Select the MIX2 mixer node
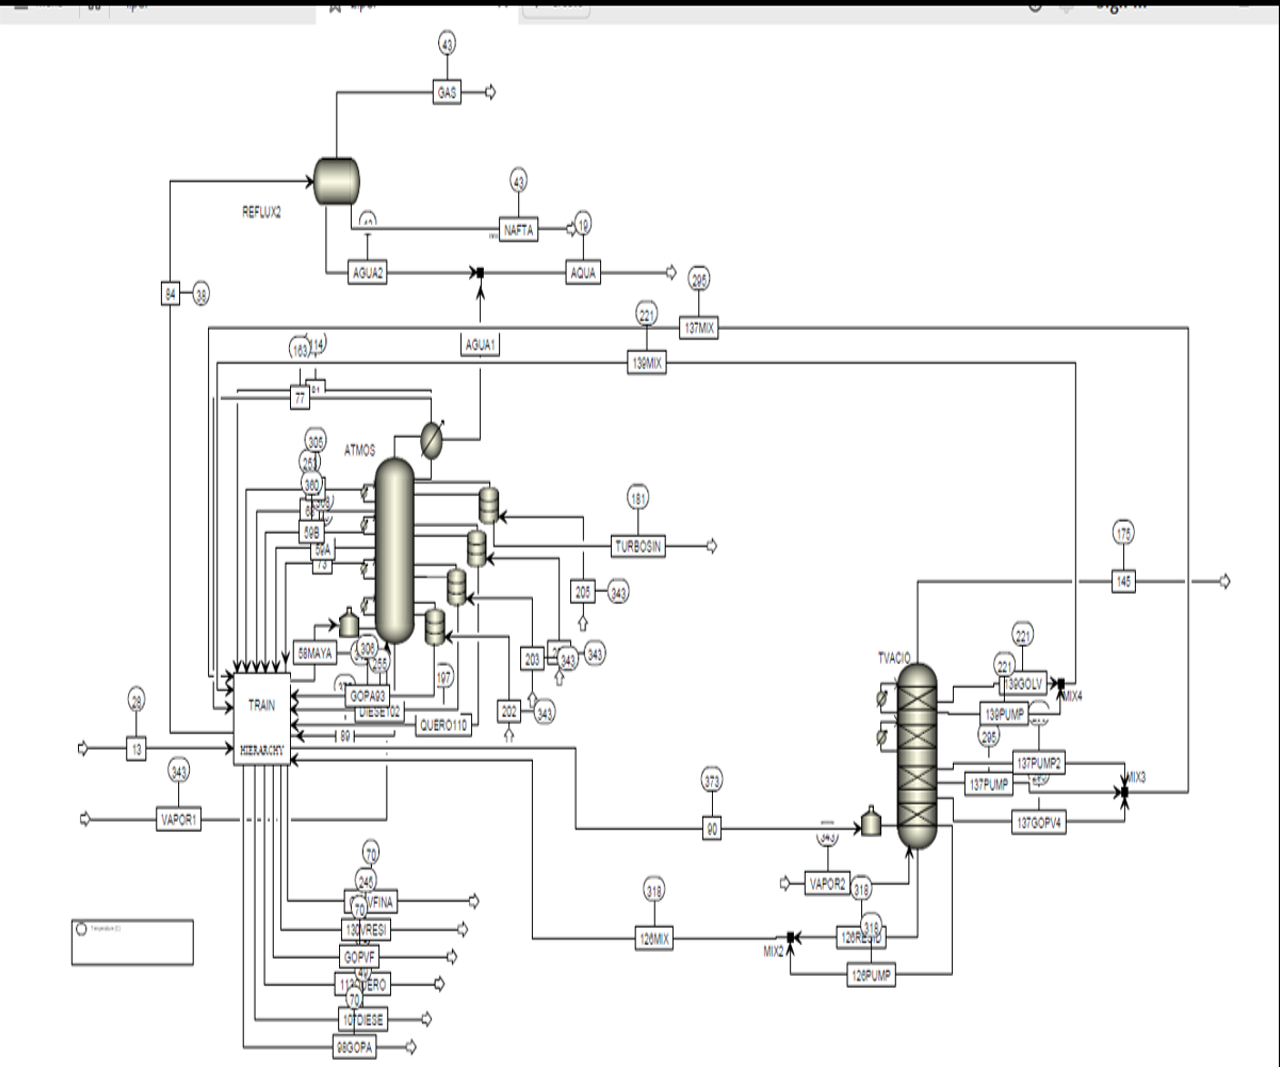 [x=790, y=937]
